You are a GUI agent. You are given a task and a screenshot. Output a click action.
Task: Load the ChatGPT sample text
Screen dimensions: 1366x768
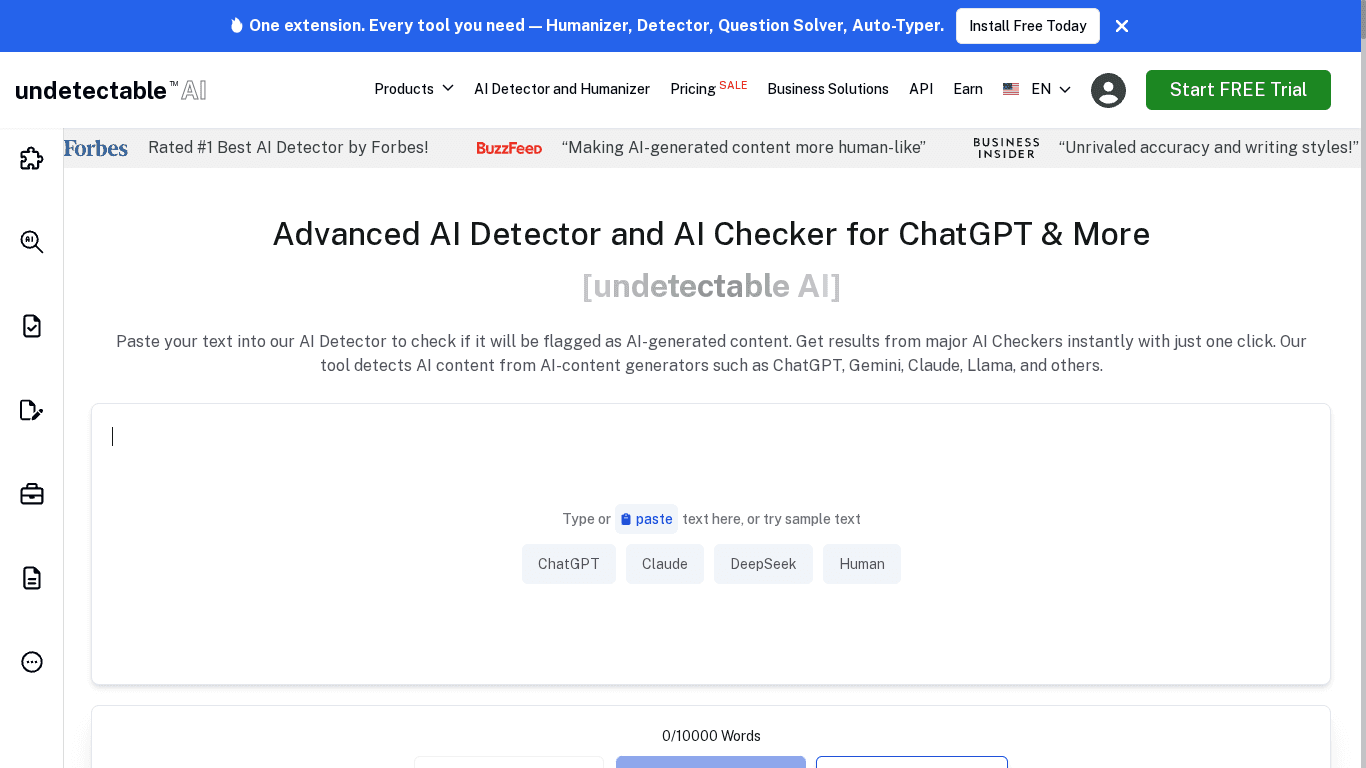coord(569,564)
